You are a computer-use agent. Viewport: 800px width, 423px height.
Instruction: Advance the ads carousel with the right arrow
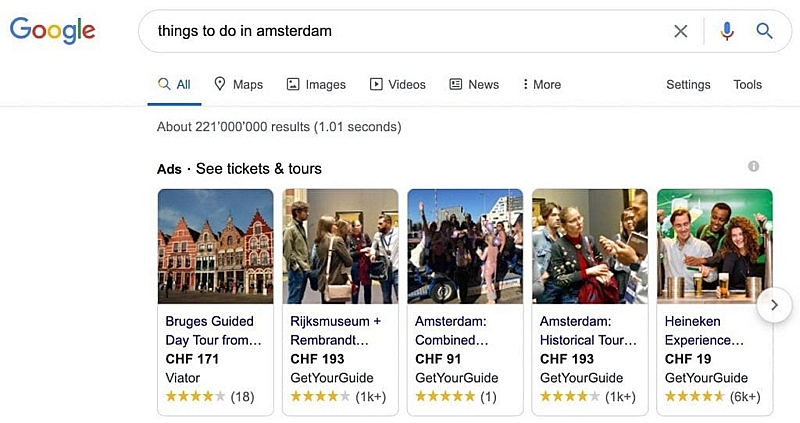pos(774,305)
